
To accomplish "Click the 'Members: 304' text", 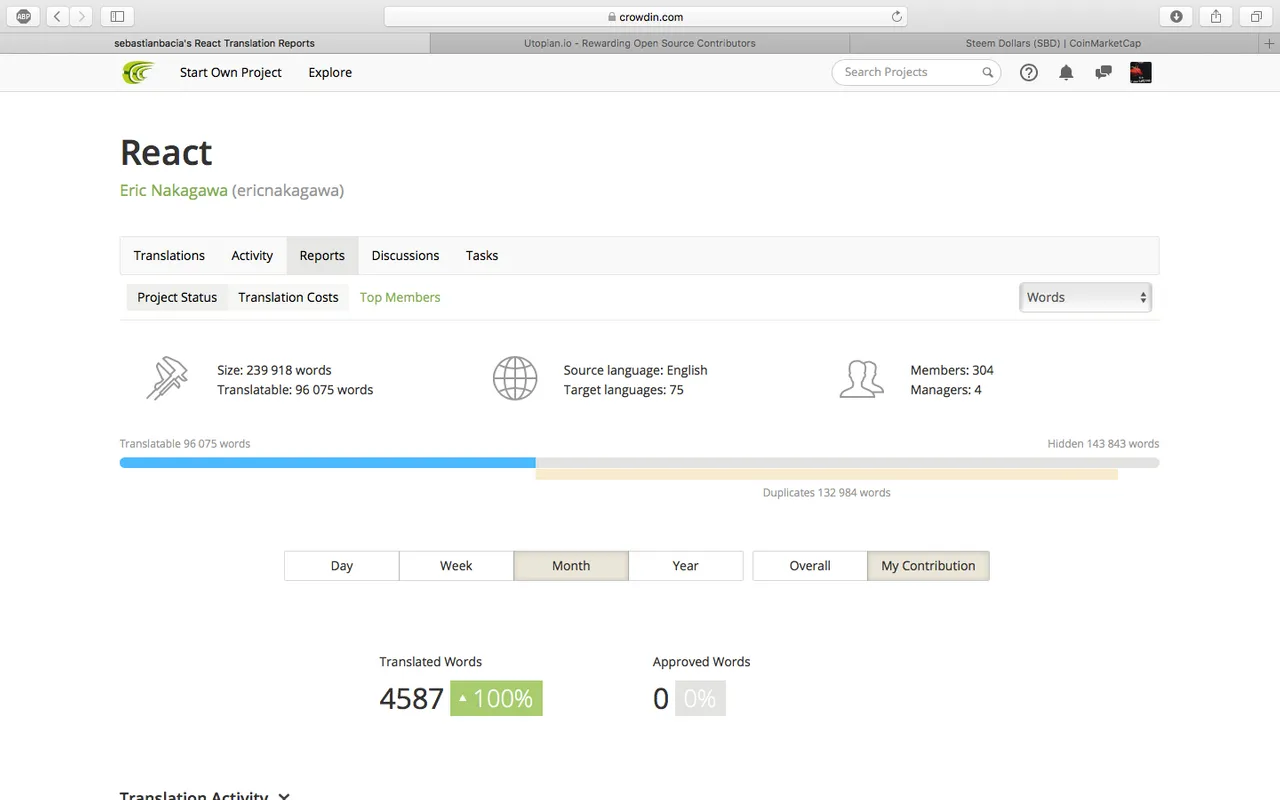I will pyautogui.click(x=952, y=370).
